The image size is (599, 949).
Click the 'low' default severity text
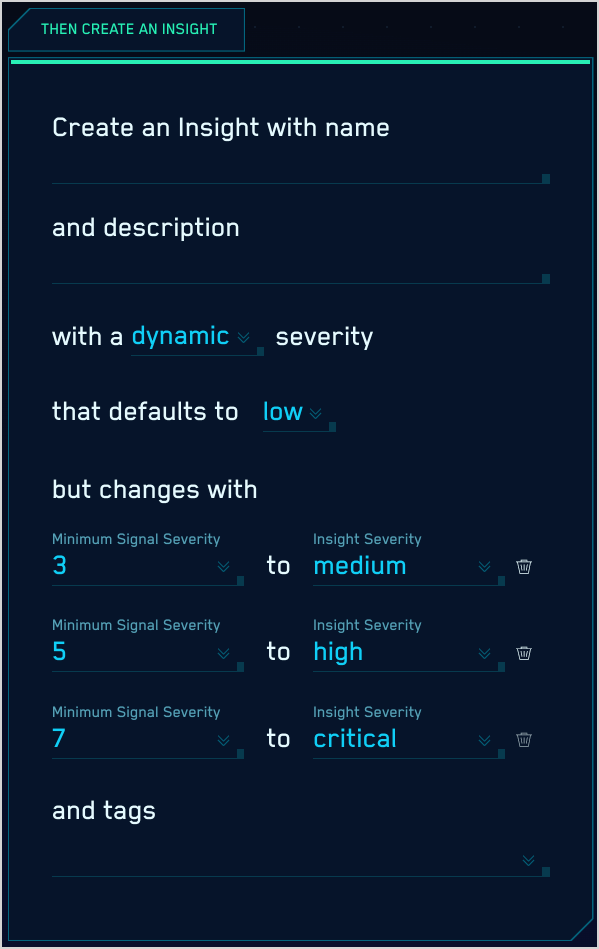click(283, 411)
